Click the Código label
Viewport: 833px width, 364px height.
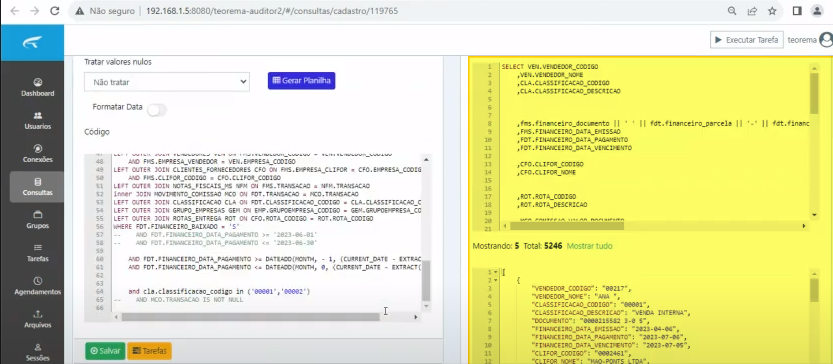[x=97, y=131]
